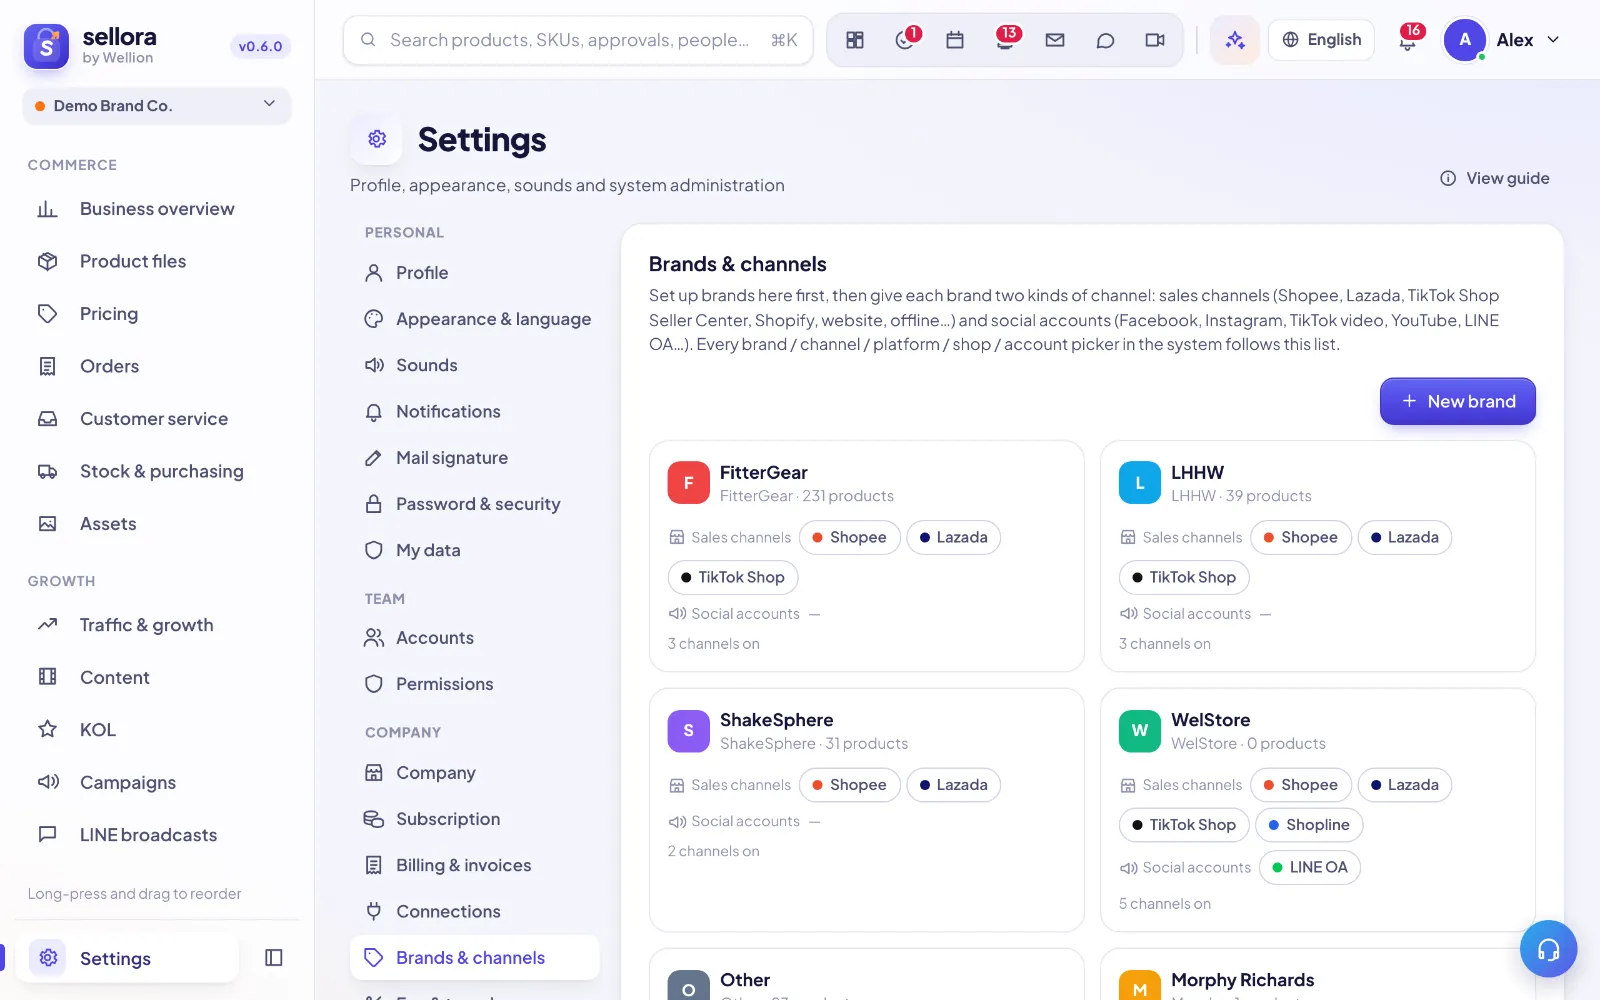Expand the Demo Brand Co. workspace dropdown

[157, 106]
